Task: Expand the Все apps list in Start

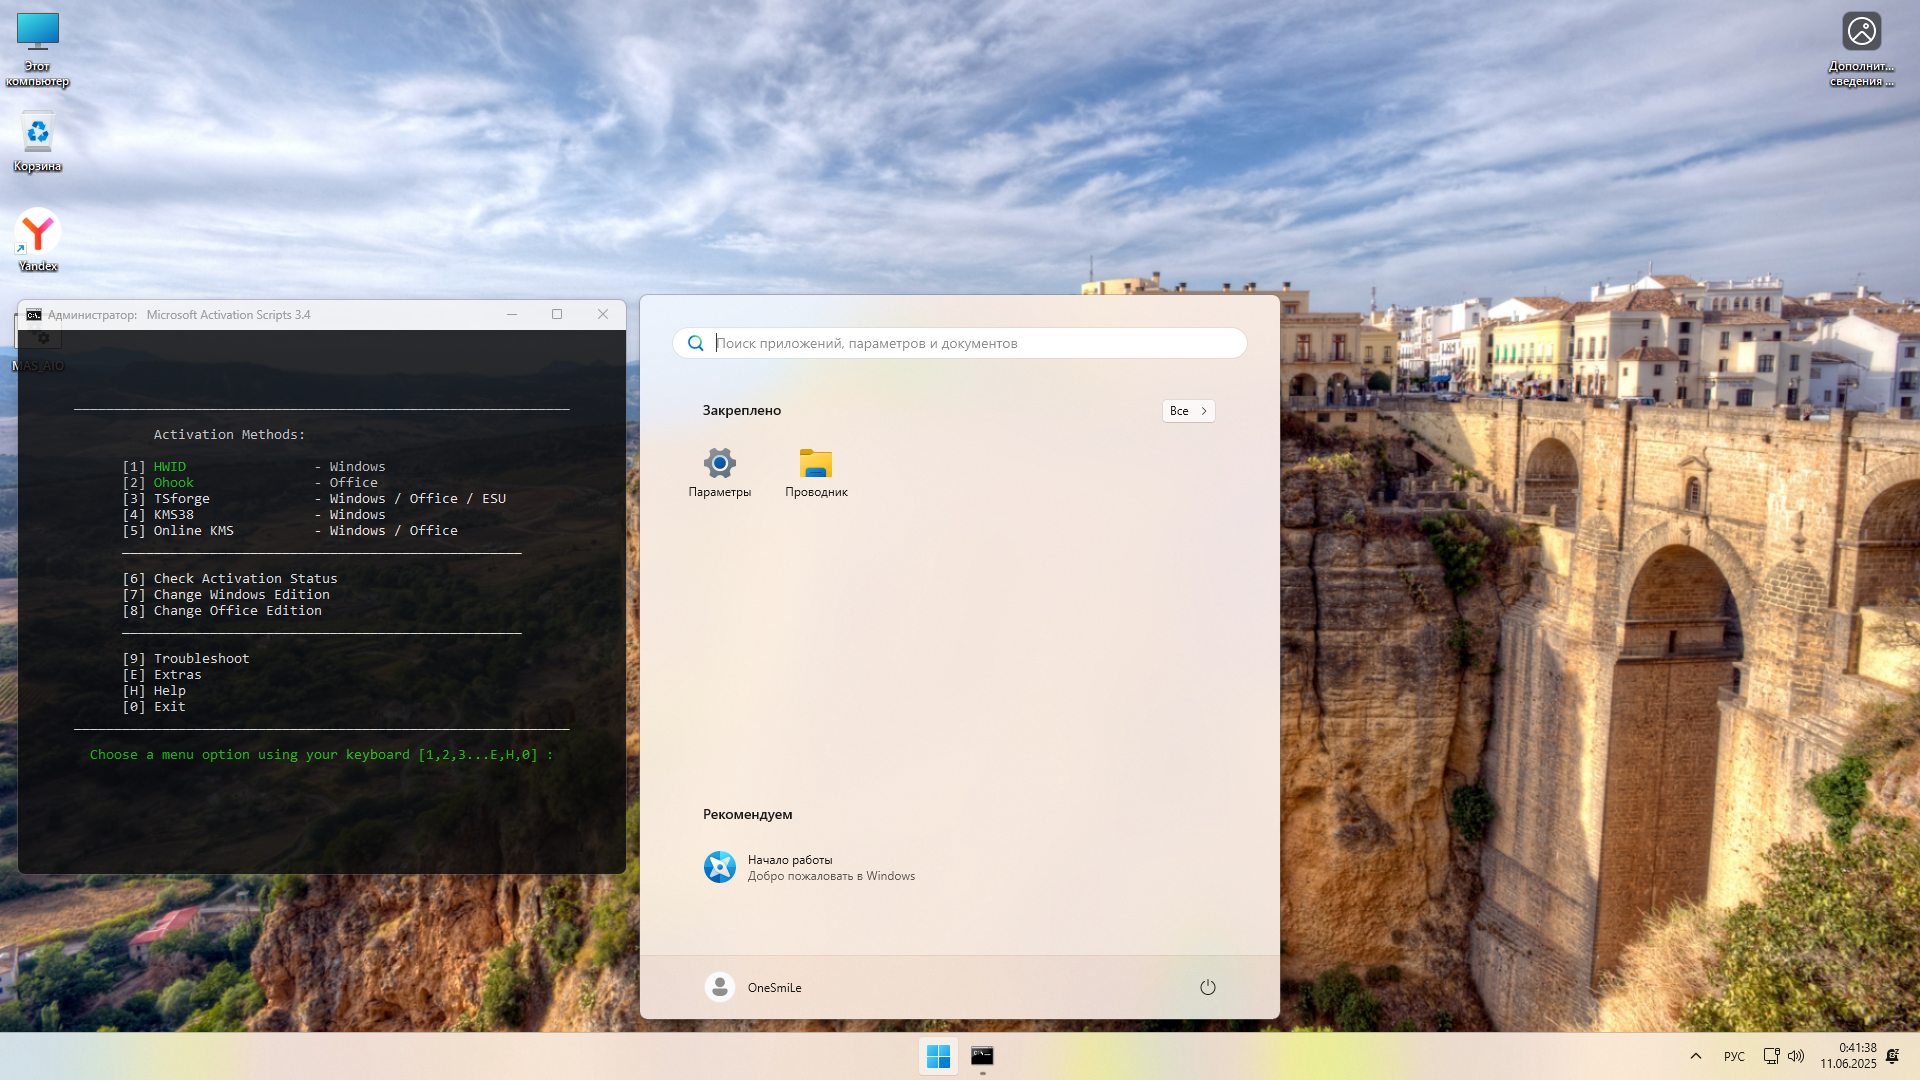Action: pos(1187,411)
